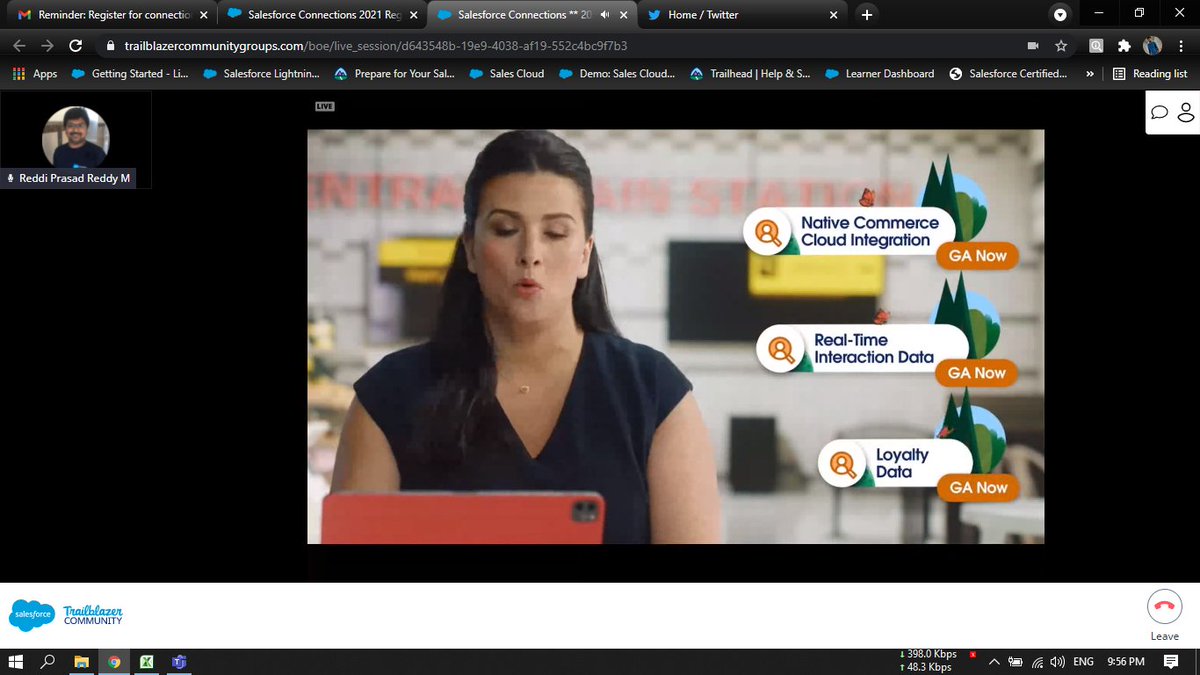Click the 9:56 PM clock
The height and width of the screenshot is (675, 1200).
pyautogui.click(x=1126, y=661)
